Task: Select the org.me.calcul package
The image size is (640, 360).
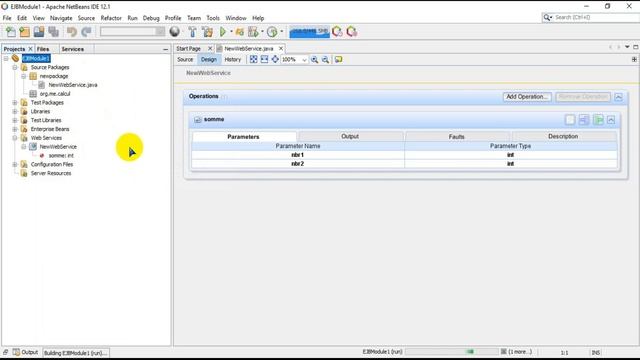Action: [55, 94]
